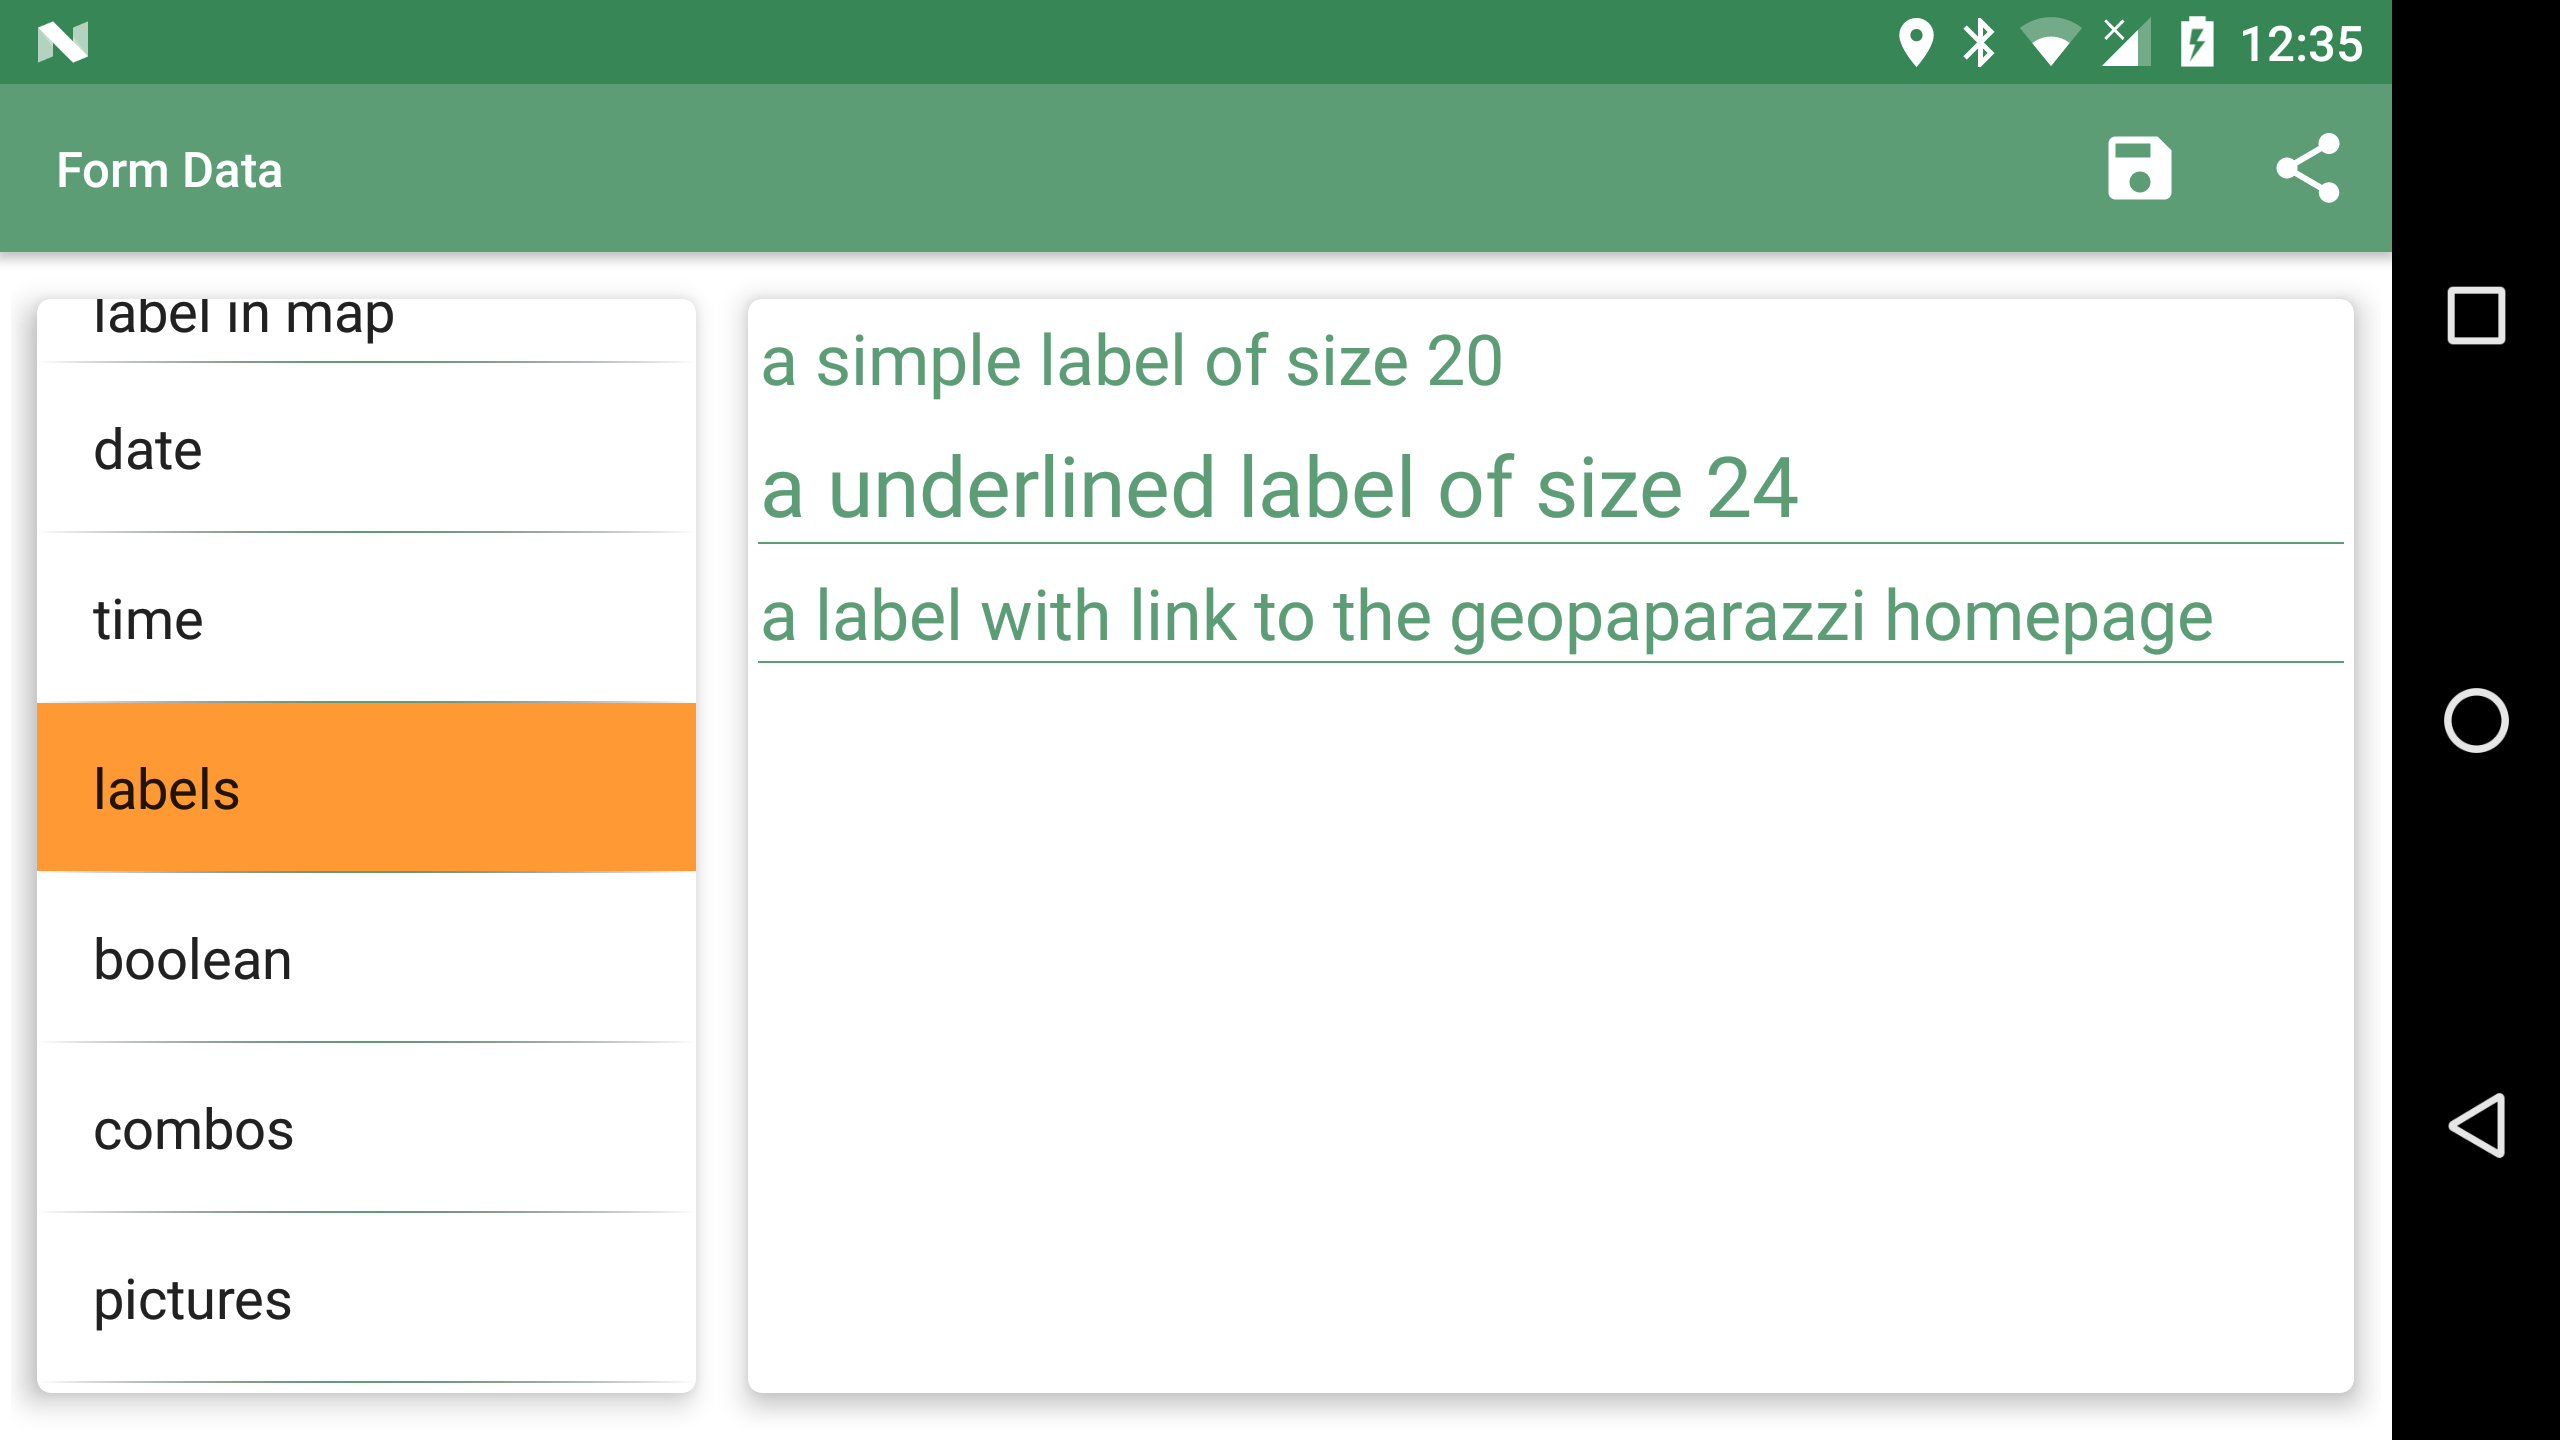This screenshot has height=1440, width=2560.
Task: Tap the Bluetooth status bar icon
Action: tap(1978, 43)
